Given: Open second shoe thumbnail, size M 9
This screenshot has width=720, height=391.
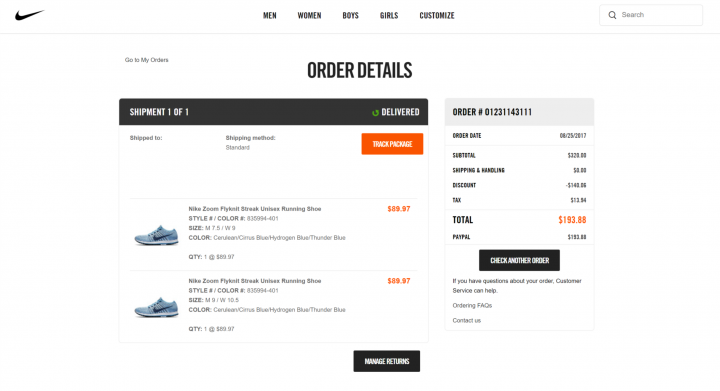Looking at the screenshot, I should click(x=156, y=307).
